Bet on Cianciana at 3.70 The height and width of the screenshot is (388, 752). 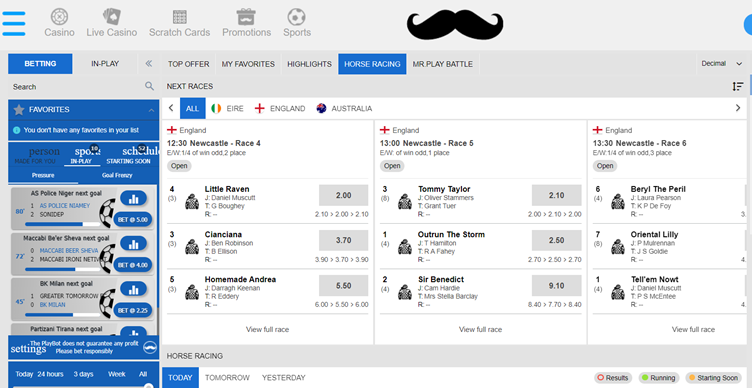click(343, 240)
